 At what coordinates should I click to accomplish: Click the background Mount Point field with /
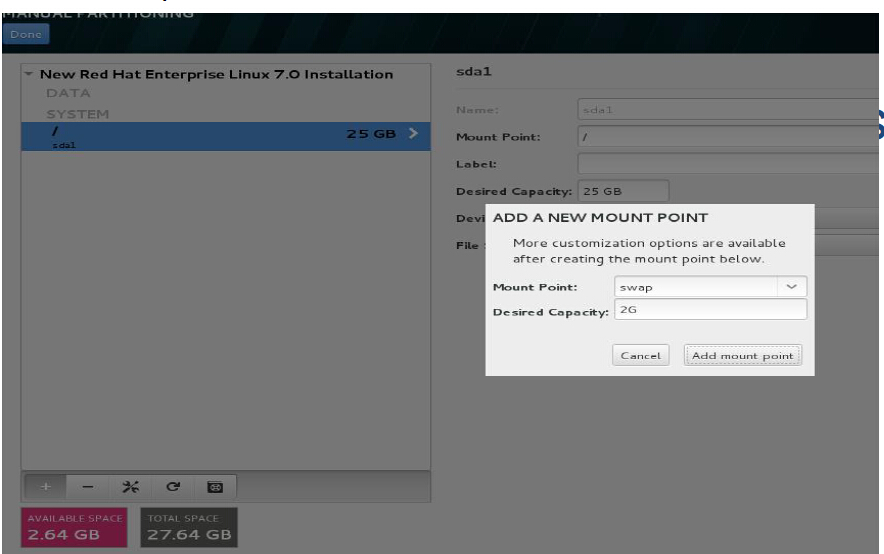click(x=727, y=136)
